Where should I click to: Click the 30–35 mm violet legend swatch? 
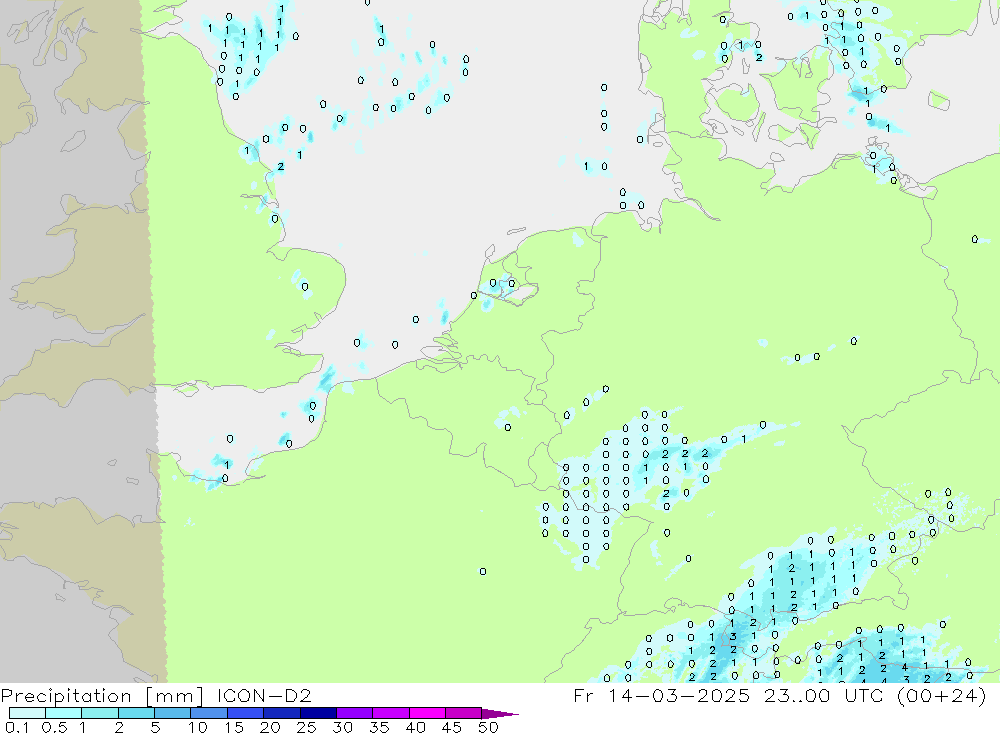click(x=355, y=713)
